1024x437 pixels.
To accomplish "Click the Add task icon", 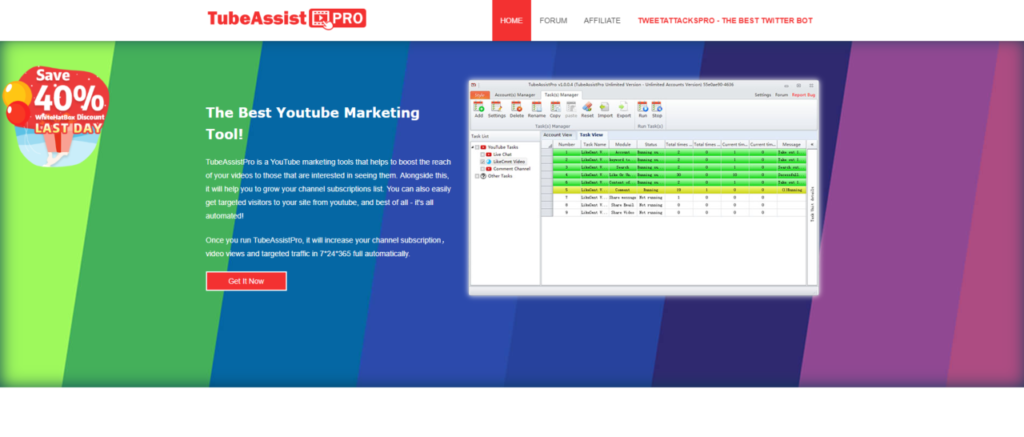I will click(479, 106).
